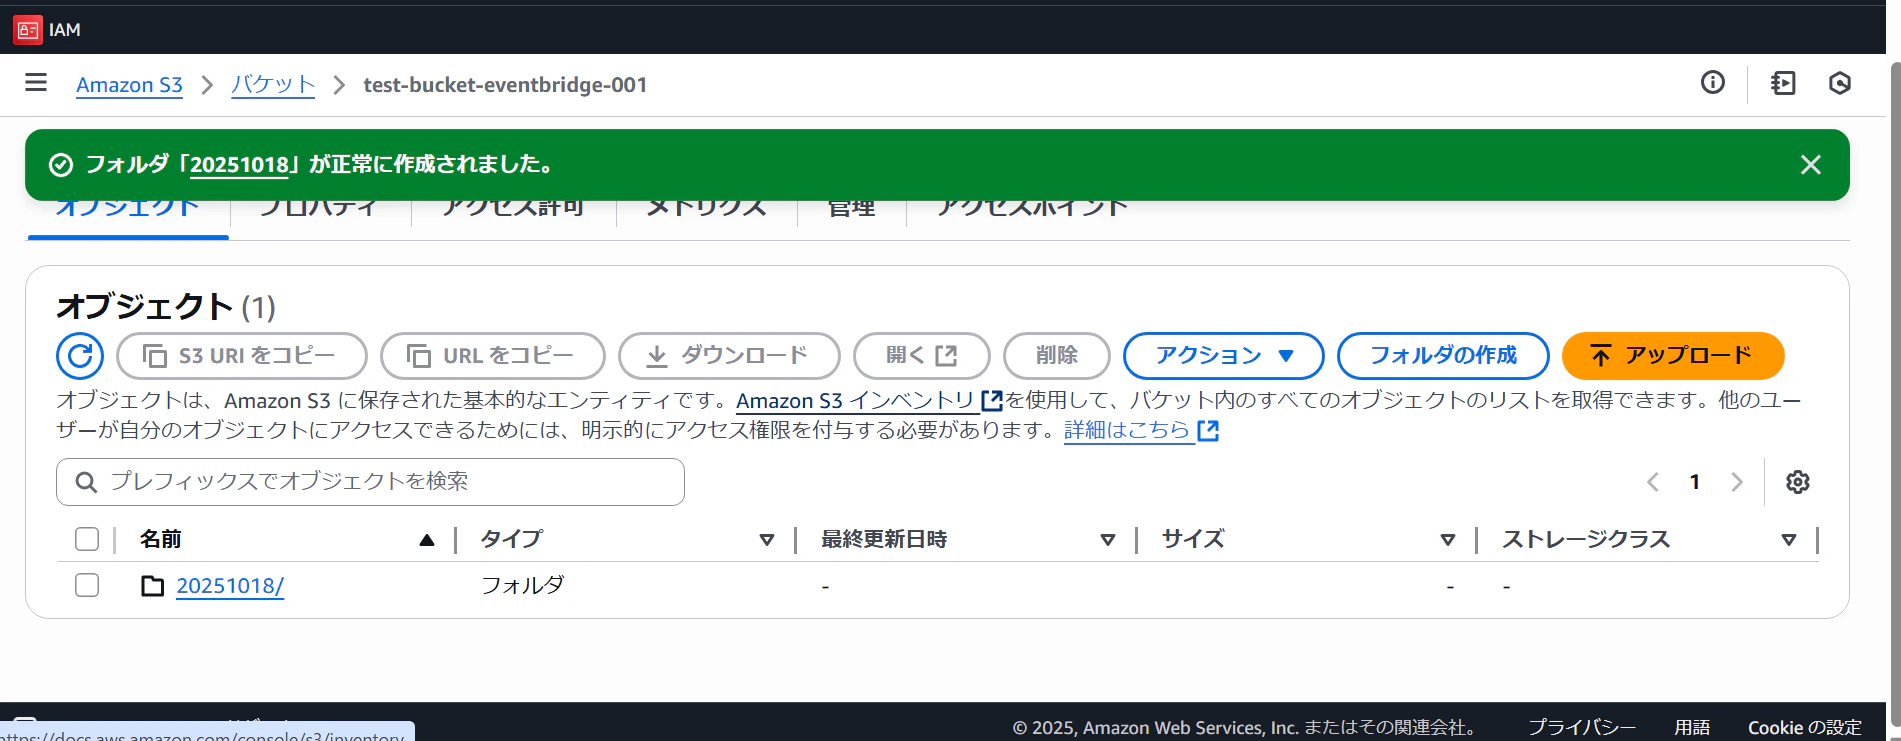Open Amazon S3 インベントリ link
This screenshot has width=1901, height=741.
tap(869, 401)
